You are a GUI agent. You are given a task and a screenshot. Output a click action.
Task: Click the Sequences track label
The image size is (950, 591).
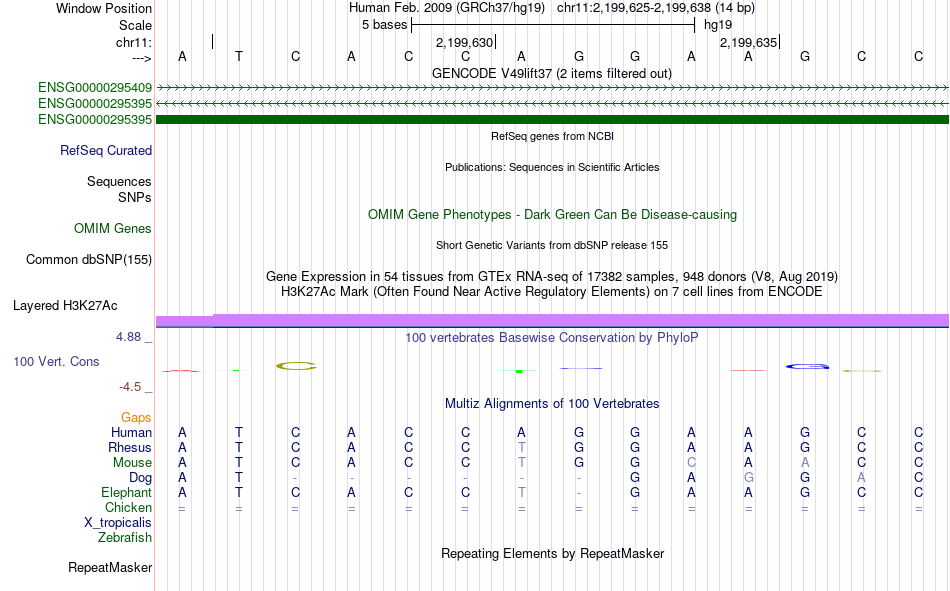coord(119,181)
